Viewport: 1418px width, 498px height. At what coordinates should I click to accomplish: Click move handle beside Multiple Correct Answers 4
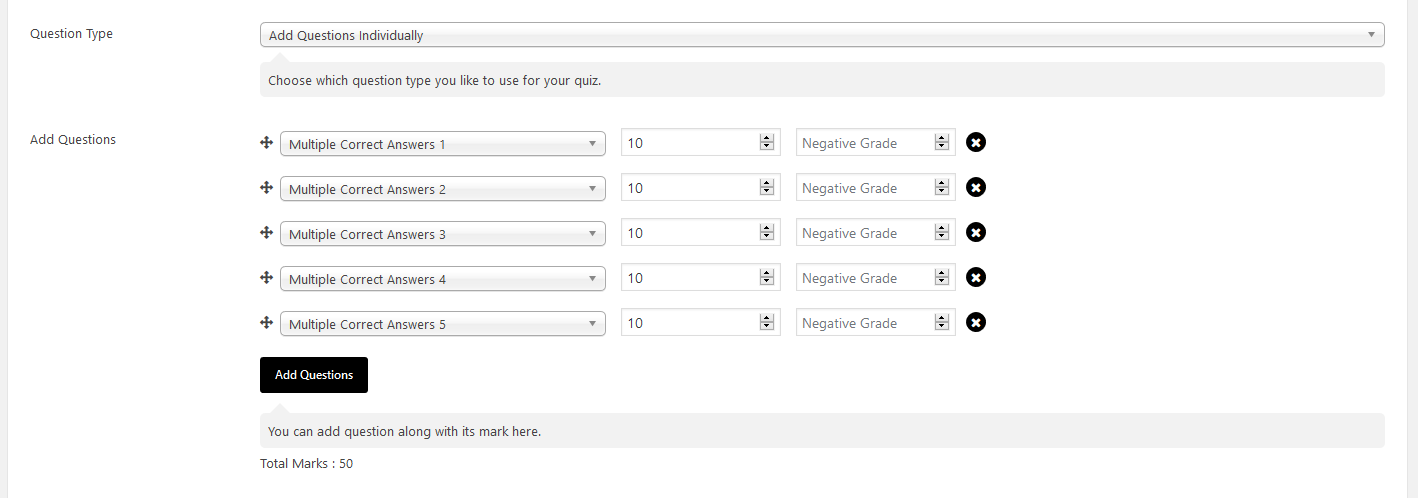(x=267, y=278)
